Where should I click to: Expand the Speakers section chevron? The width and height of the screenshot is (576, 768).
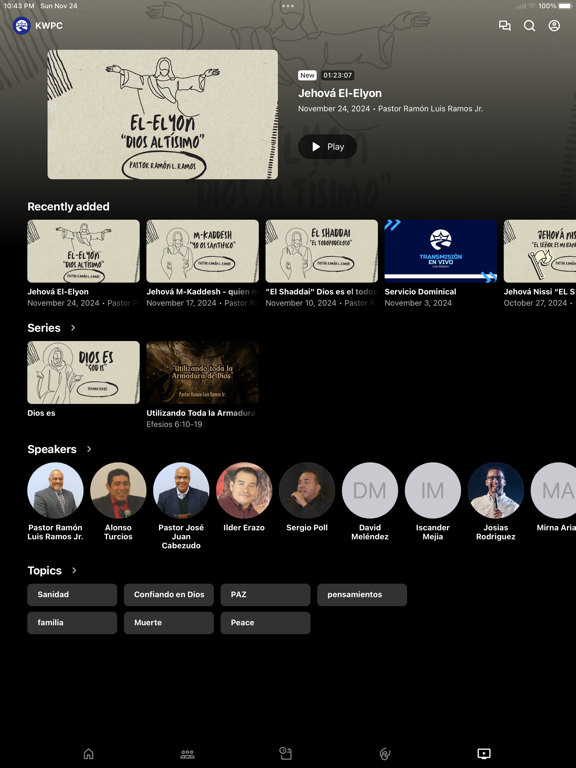click(x=89, y=449)
